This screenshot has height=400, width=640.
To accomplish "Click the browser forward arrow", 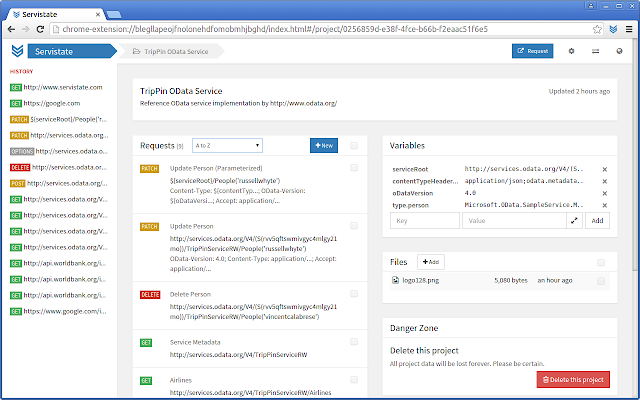I will [25, 29].
